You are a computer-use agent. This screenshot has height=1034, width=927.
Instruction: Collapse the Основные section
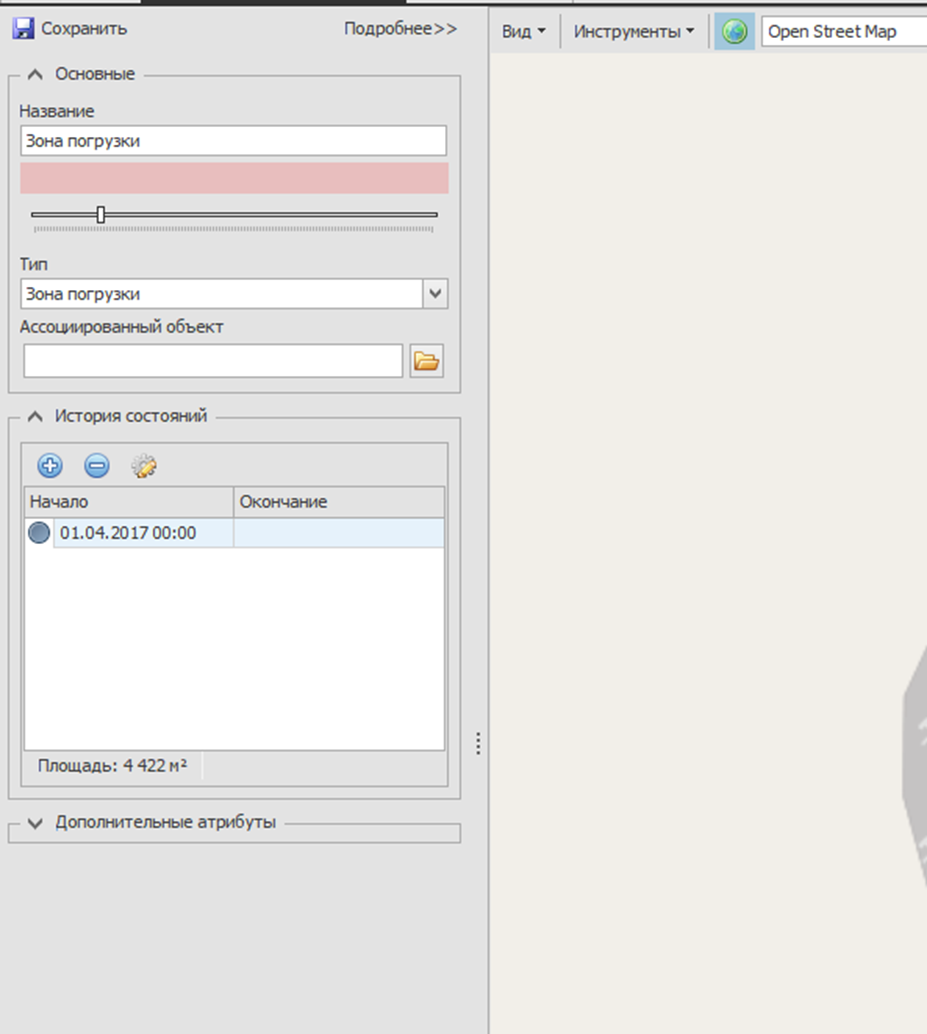(36, 74)
